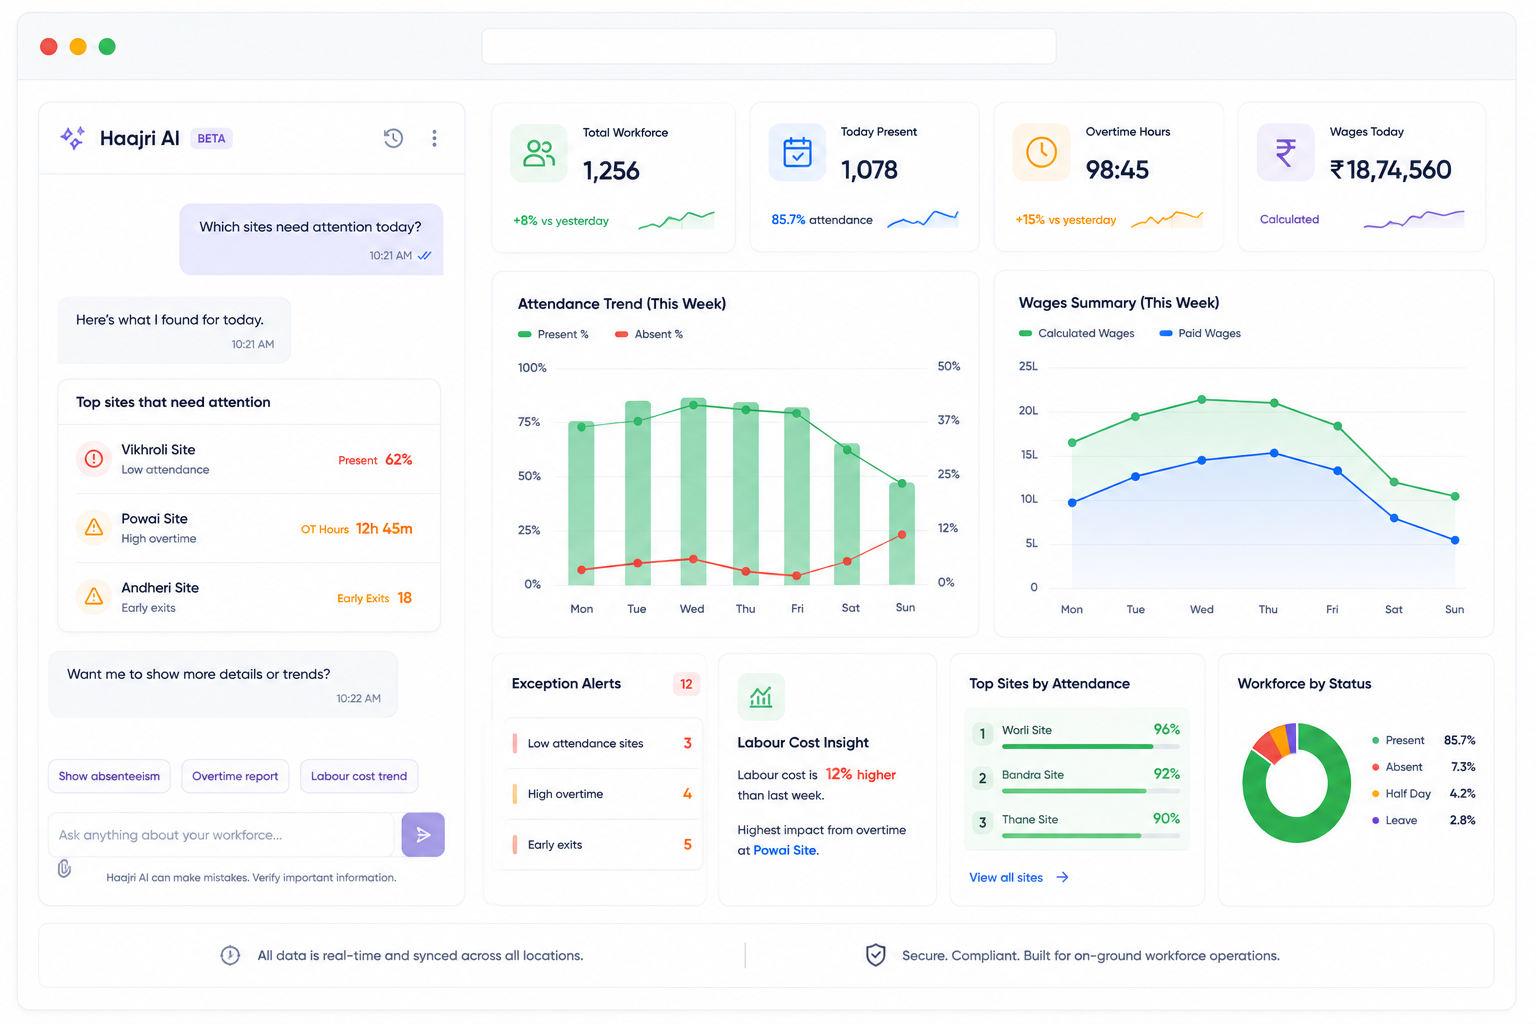Click 'Which sites need attention today?' message

coord(311,240)
